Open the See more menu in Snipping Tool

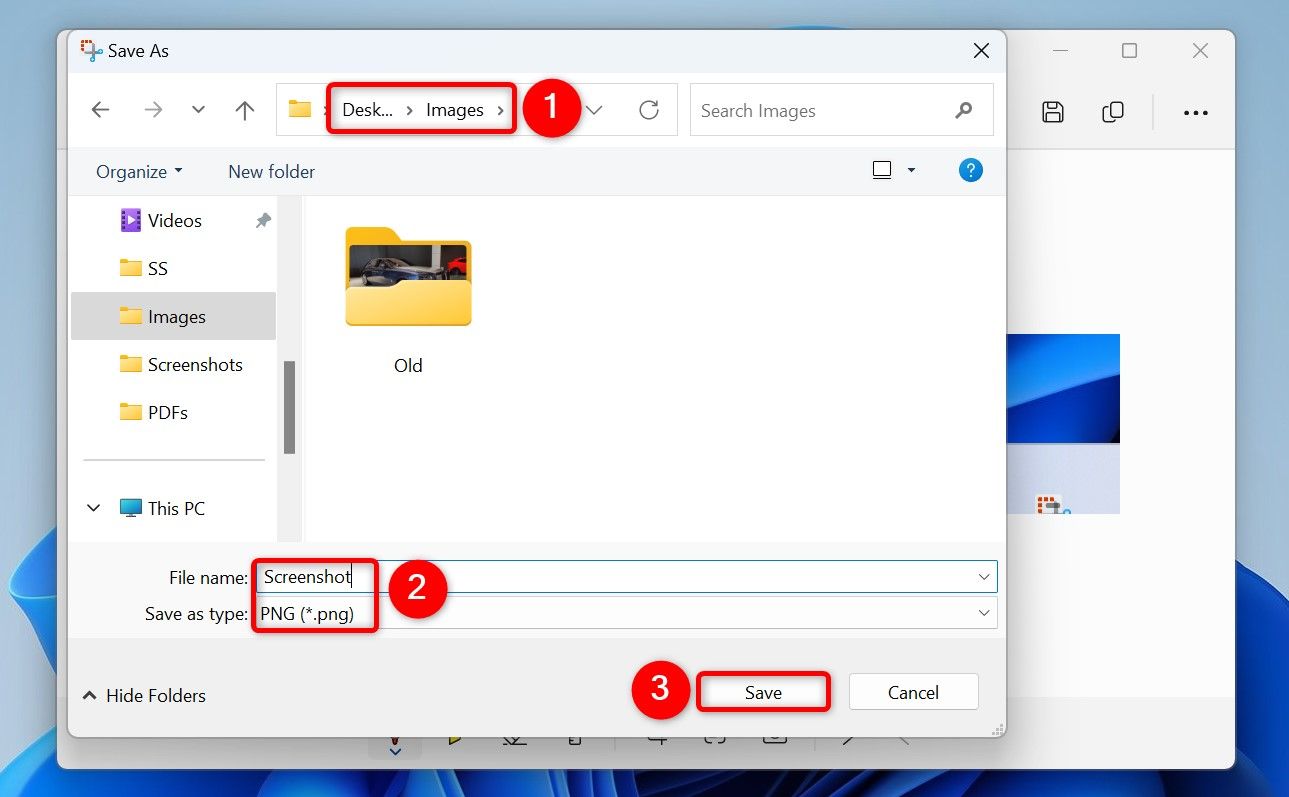tap(1195, 112)
